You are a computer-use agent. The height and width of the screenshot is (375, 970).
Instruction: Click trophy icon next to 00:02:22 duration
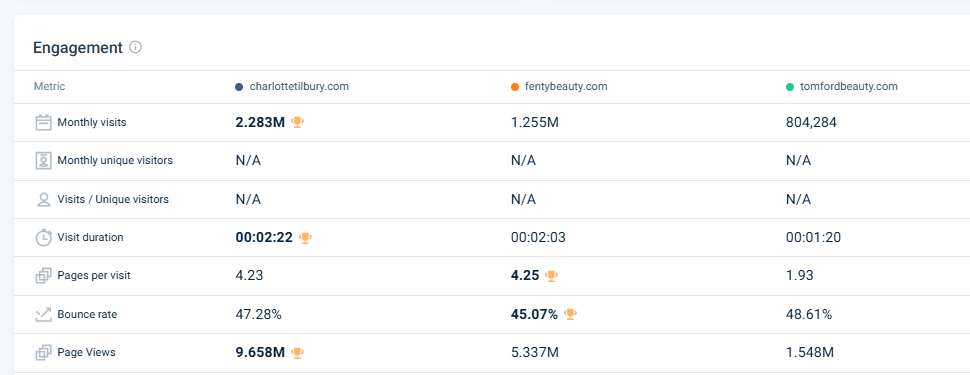click(305, 238)
